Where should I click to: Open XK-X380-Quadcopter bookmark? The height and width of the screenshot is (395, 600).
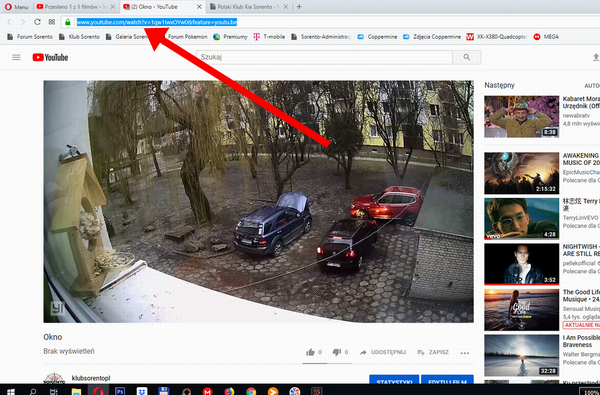497,37
